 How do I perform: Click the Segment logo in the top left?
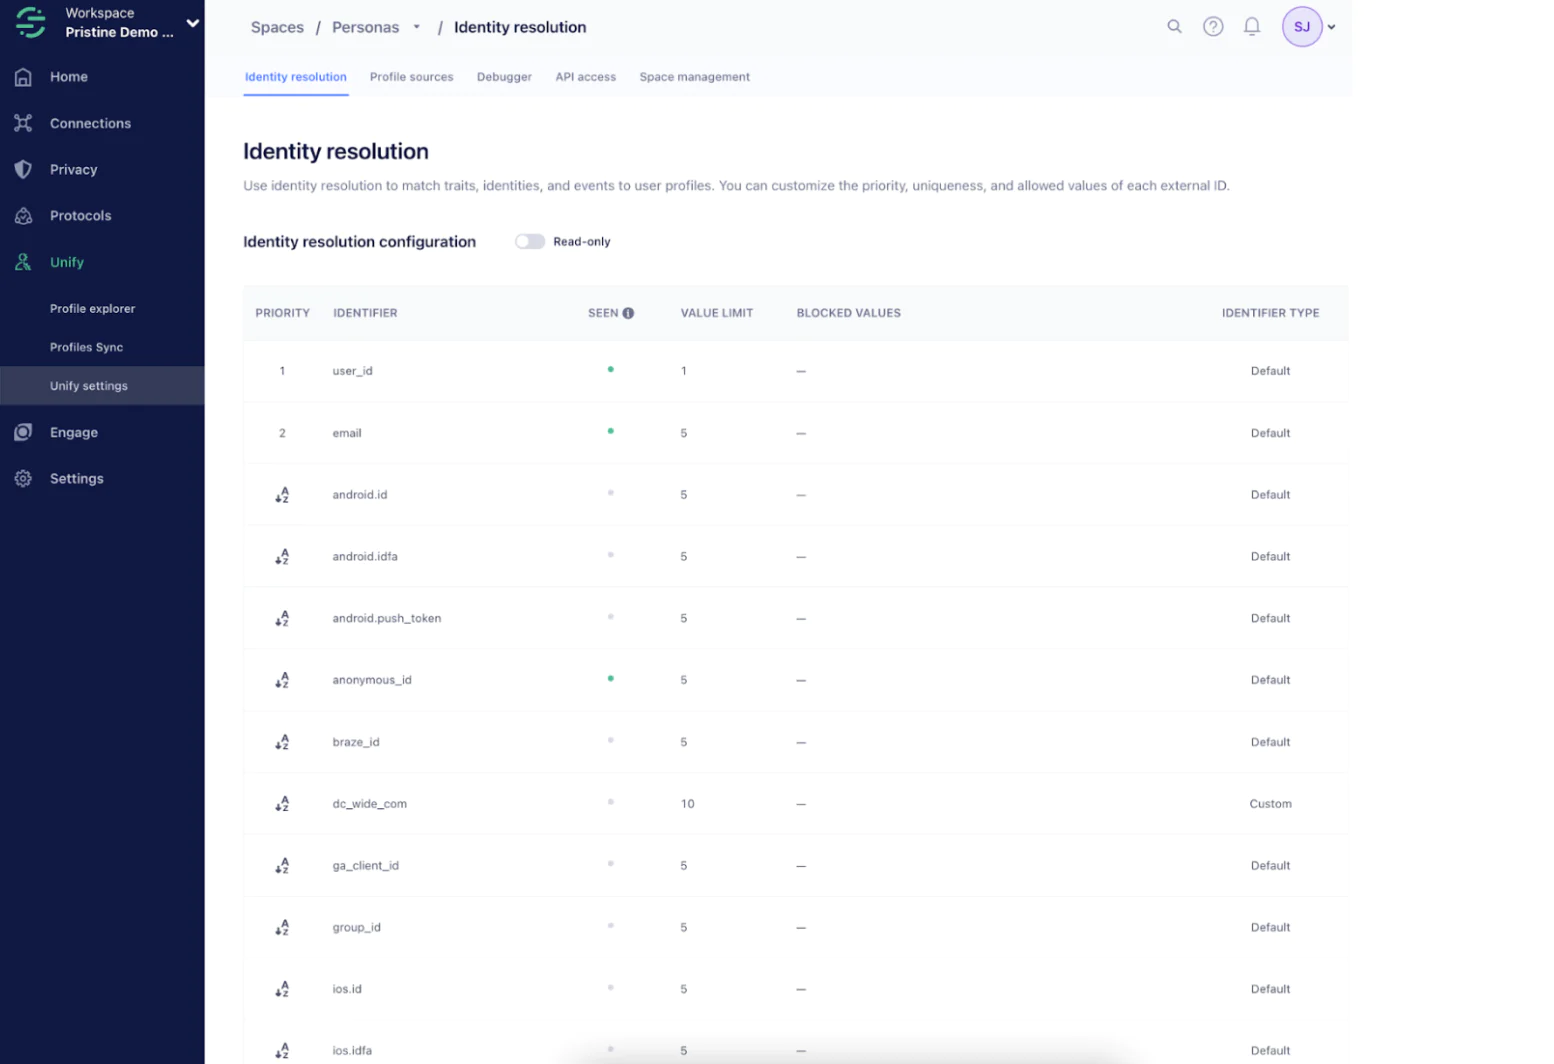click(28, 22)
